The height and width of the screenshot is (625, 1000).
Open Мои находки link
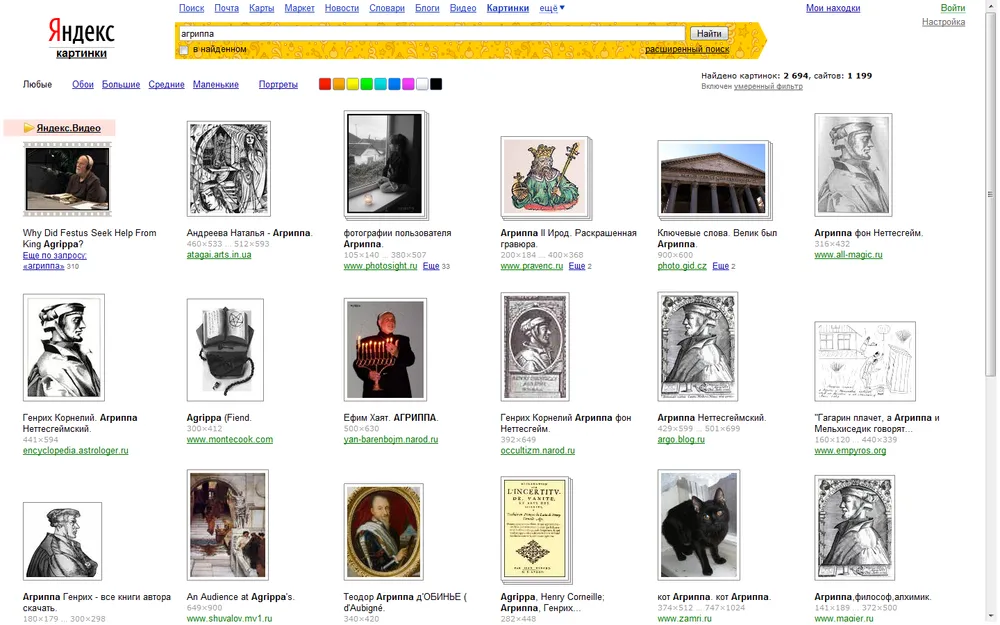coord(833,8)
